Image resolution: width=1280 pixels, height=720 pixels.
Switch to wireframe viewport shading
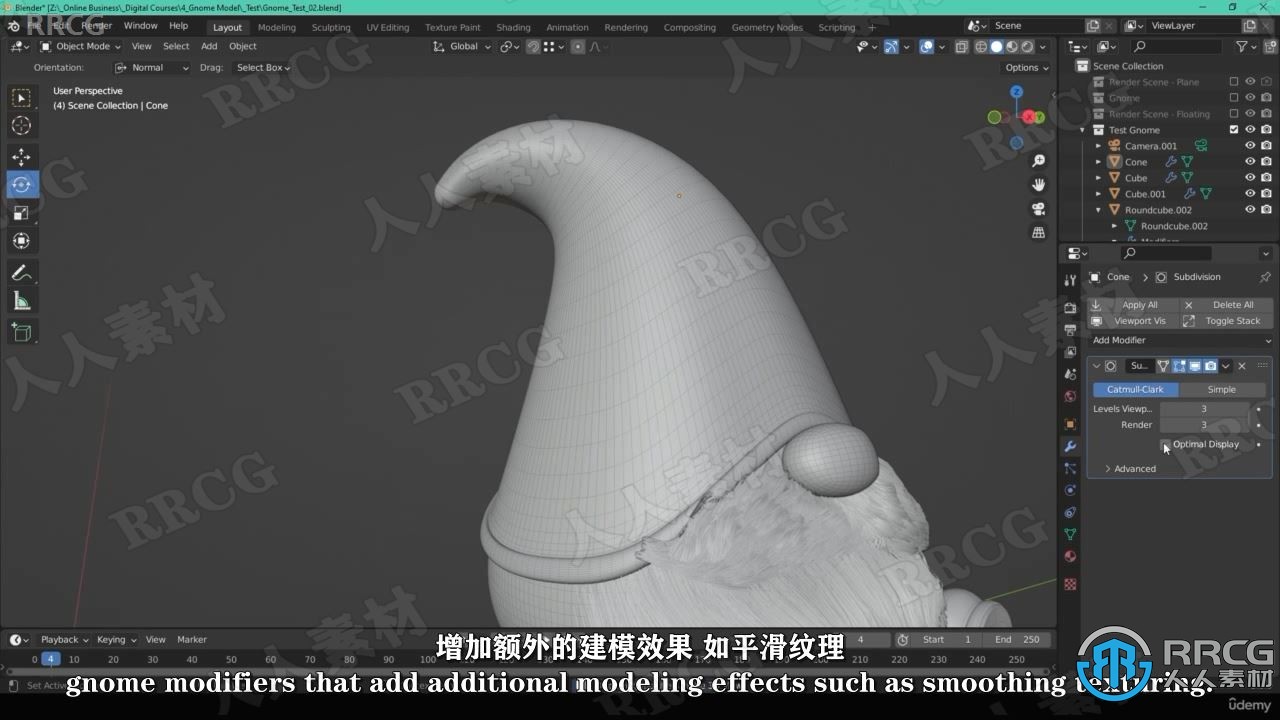point(981,47)
